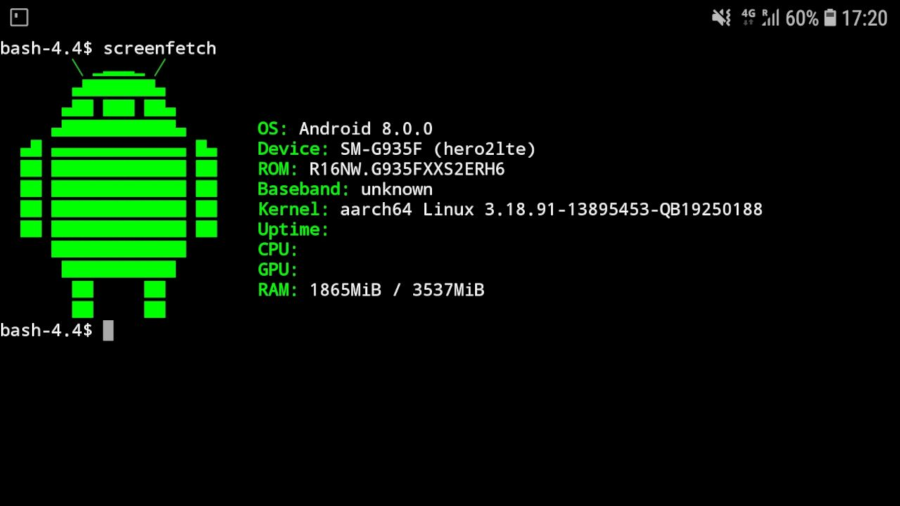
Task: Click the 'Kernel:' label
Action: [x=293, y=209]
